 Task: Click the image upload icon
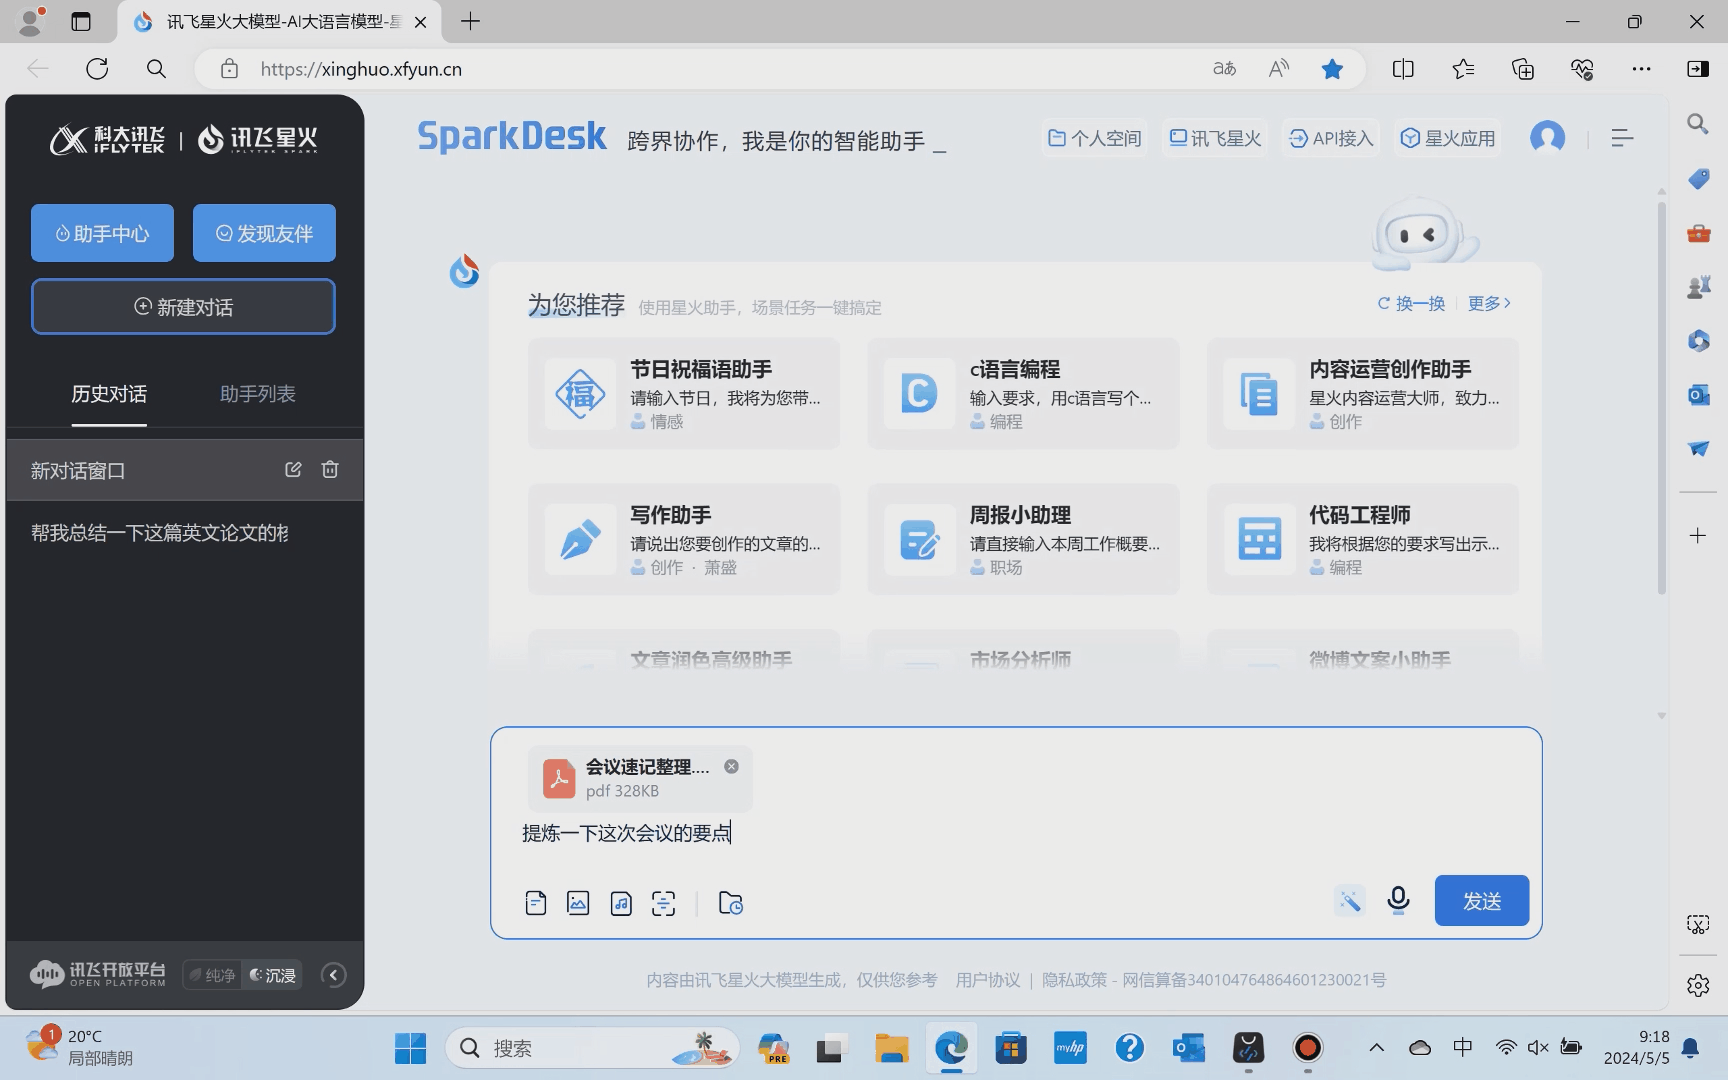coord(578,903)
